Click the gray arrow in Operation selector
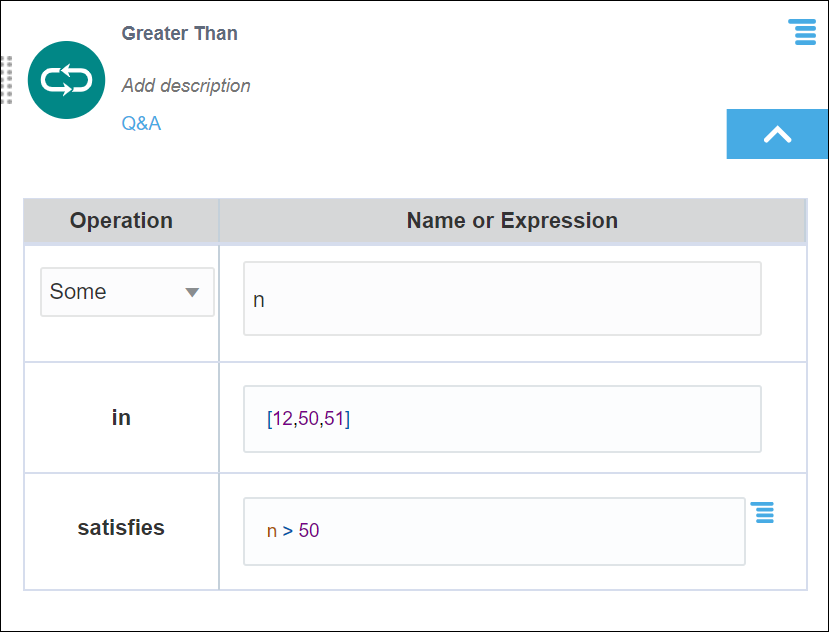Viewport: 829px width, 632px height. tap(193, 293)
